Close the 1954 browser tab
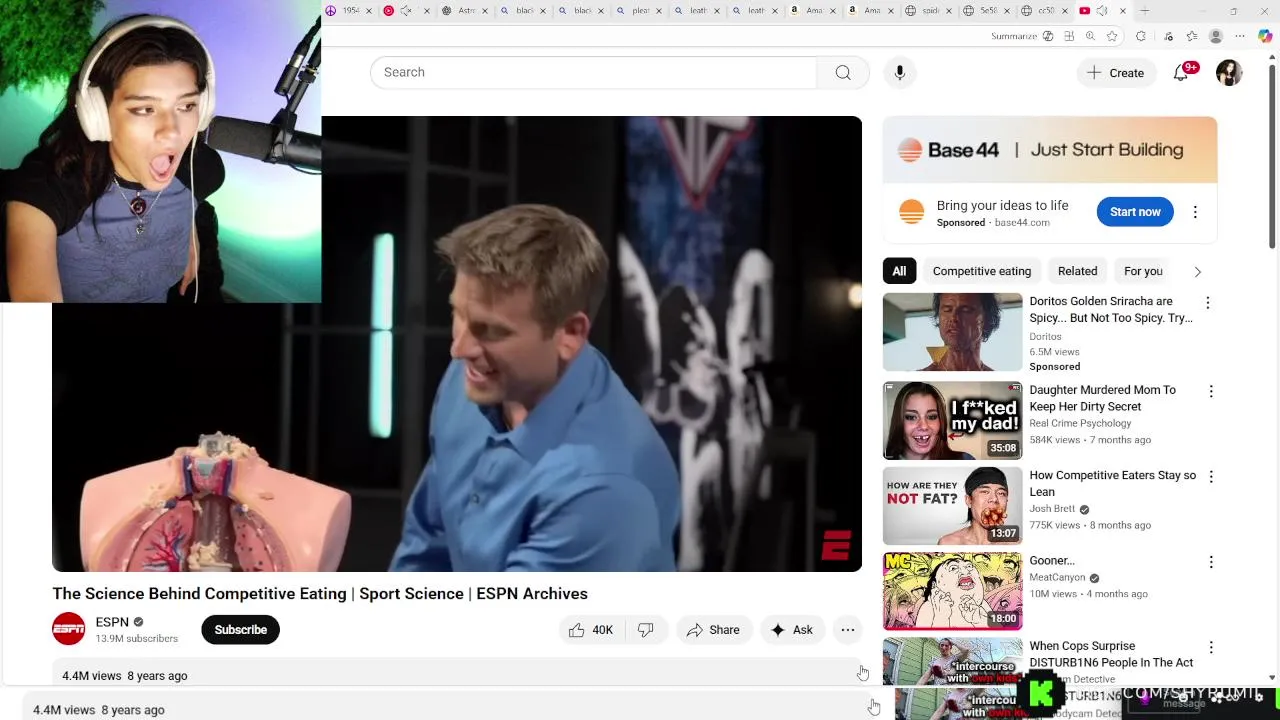Screen dimensions: 1280x720 tap(368, 11)
